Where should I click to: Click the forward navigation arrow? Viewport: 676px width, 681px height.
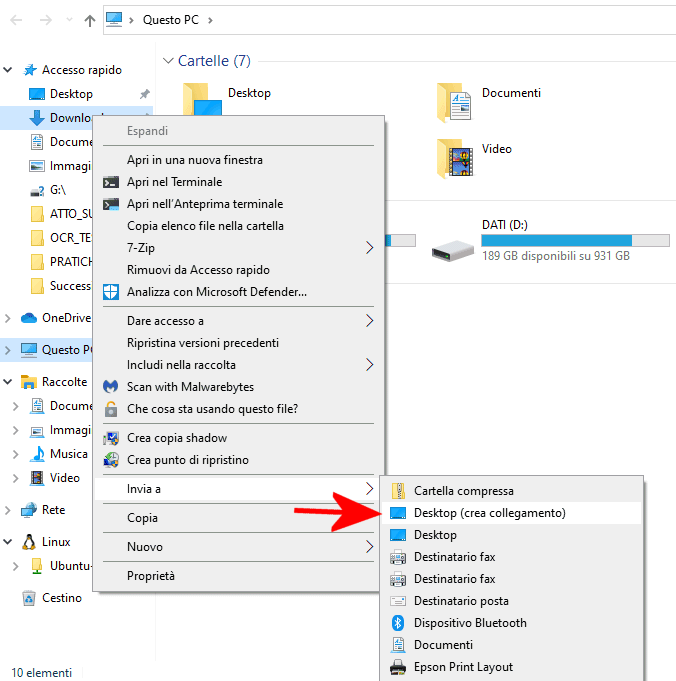[x=46, y=20]
